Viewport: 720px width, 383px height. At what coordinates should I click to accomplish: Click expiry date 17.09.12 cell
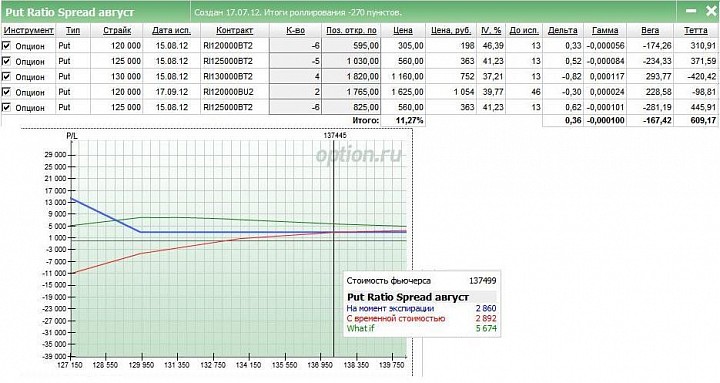172,92
